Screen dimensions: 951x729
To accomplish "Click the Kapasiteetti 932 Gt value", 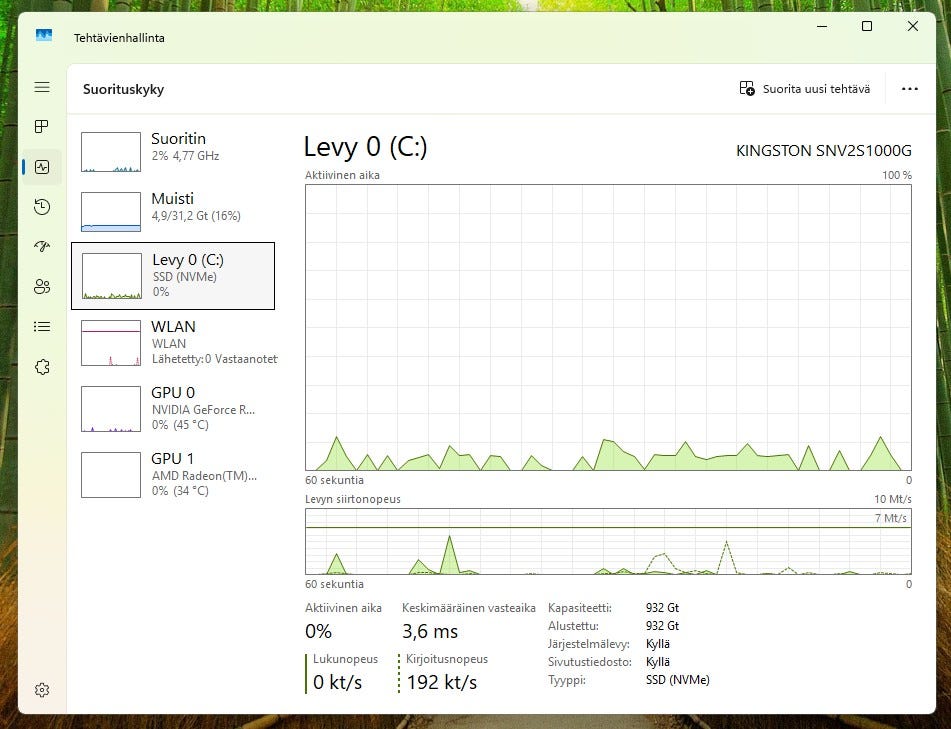I will 662,608.
